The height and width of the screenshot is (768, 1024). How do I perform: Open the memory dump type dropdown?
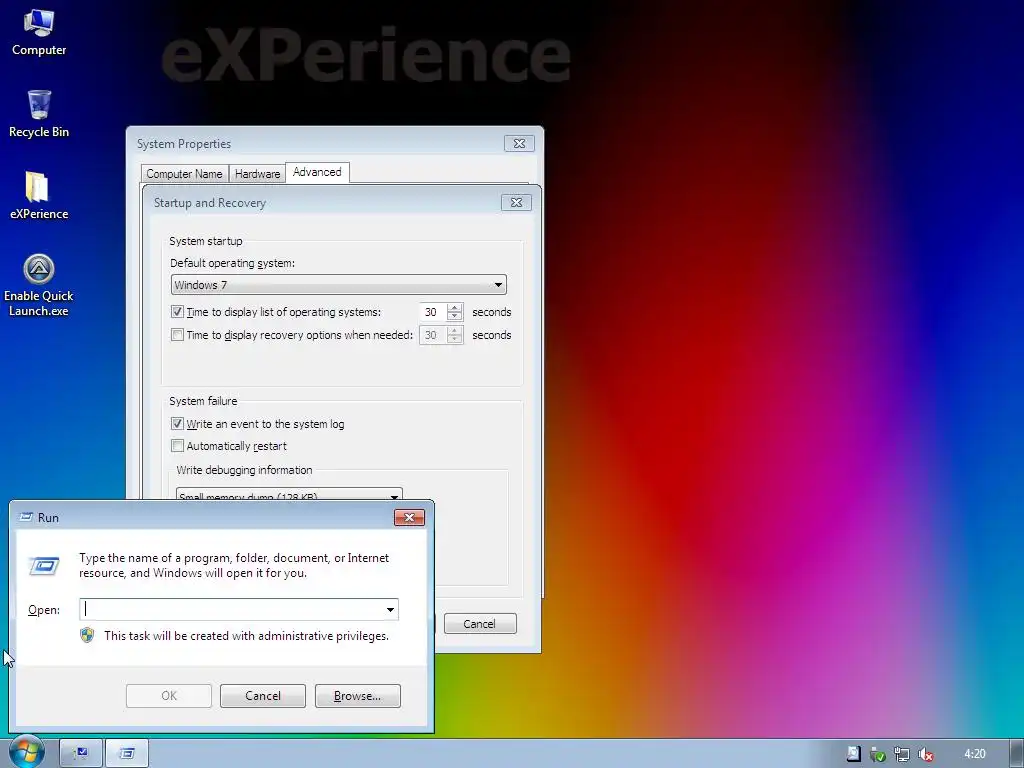coord(289,494)
